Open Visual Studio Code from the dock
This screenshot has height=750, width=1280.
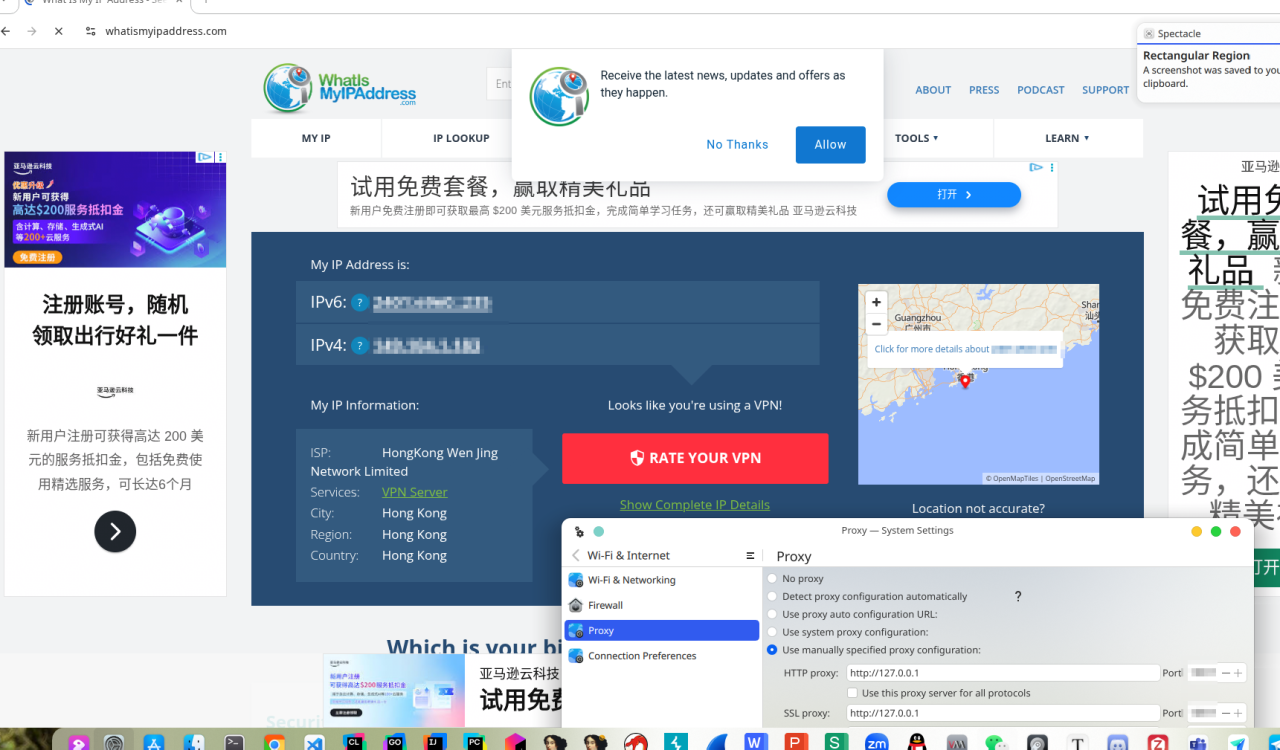tap(314, 742)
